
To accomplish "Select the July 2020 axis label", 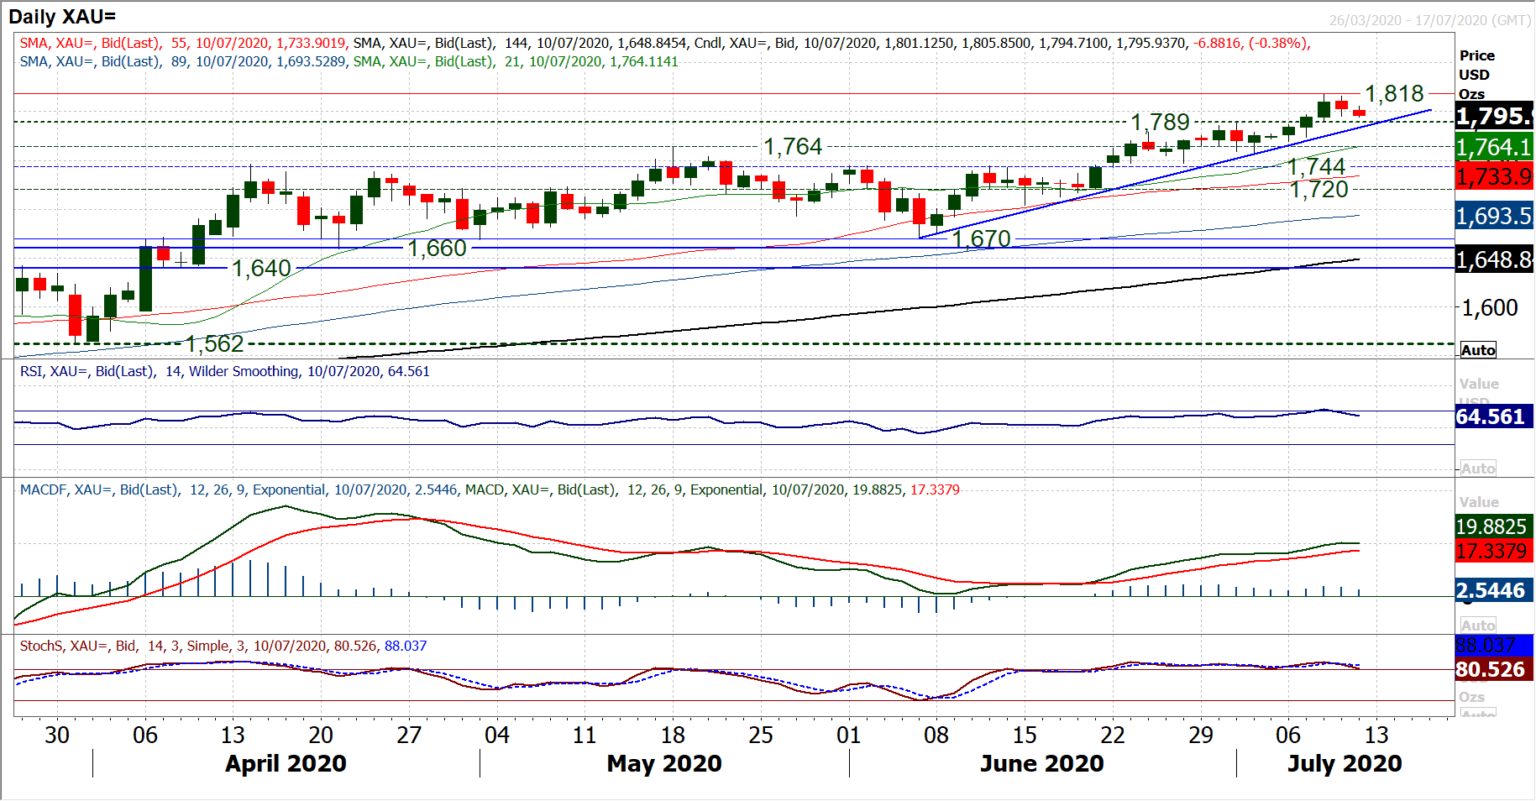I will [1344, 763].
